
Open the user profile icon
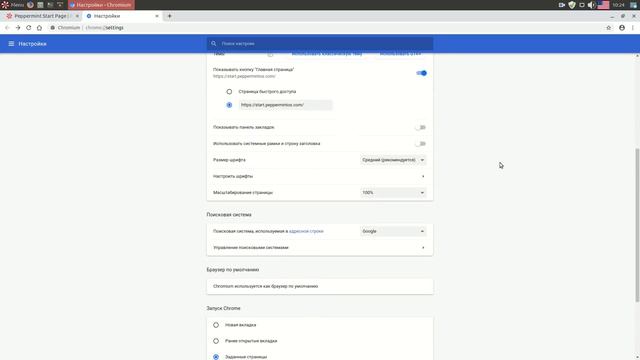[622, 28]
